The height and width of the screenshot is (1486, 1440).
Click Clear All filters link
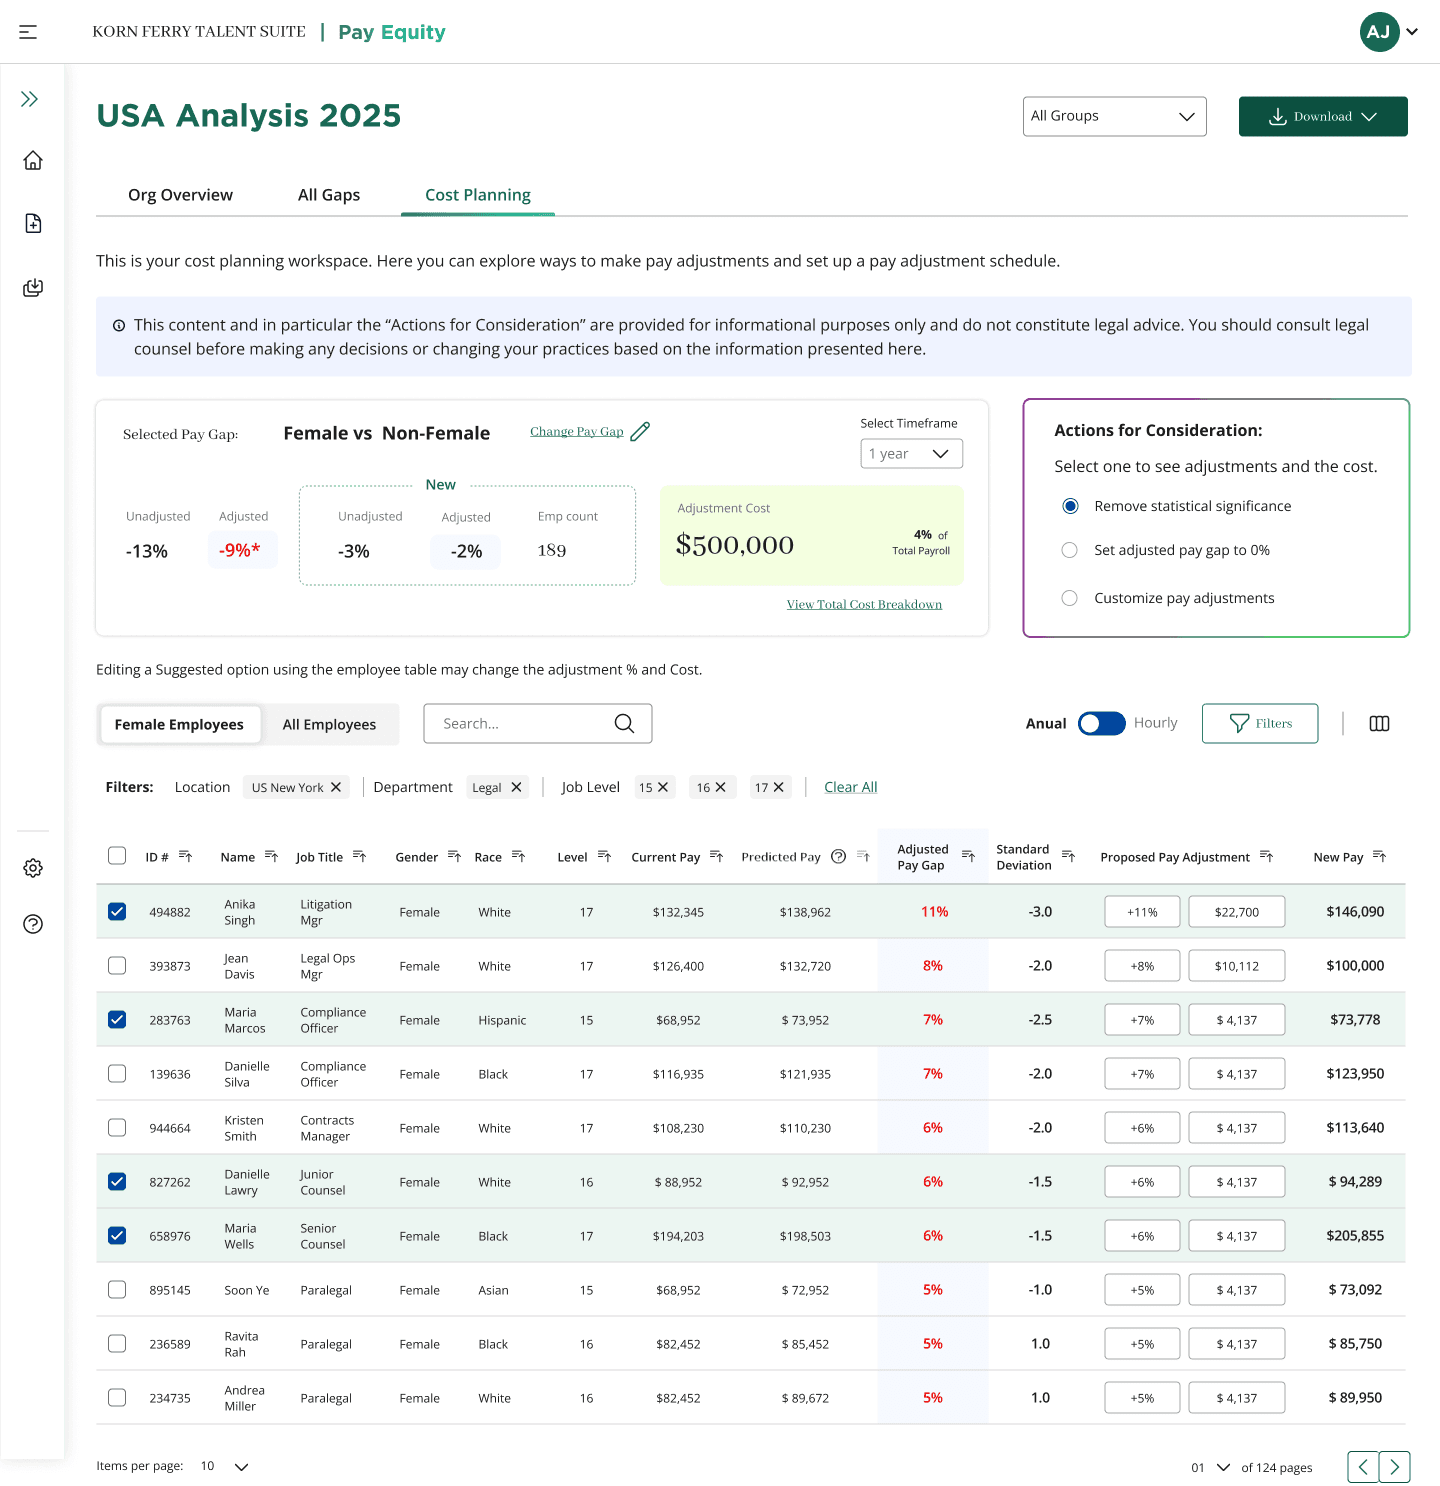(851, 787)
